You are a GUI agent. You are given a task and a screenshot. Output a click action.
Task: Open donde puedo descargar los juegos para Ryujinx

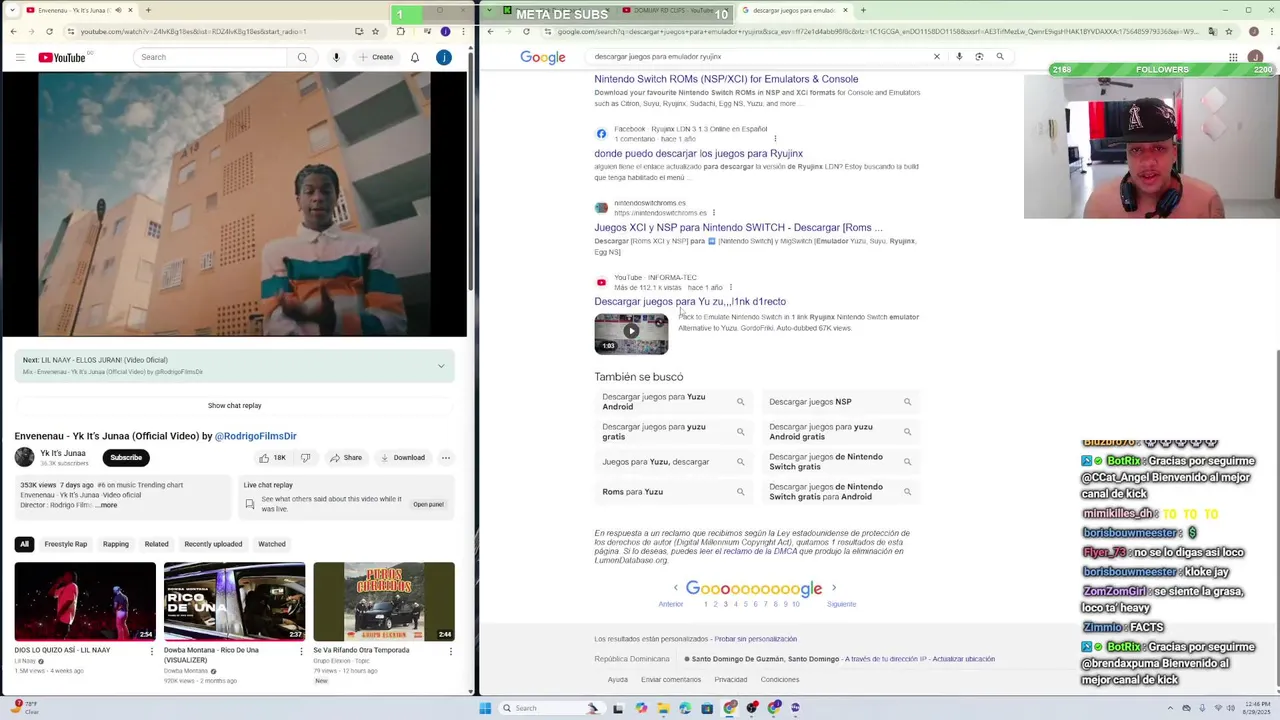(x=699, y=154)
